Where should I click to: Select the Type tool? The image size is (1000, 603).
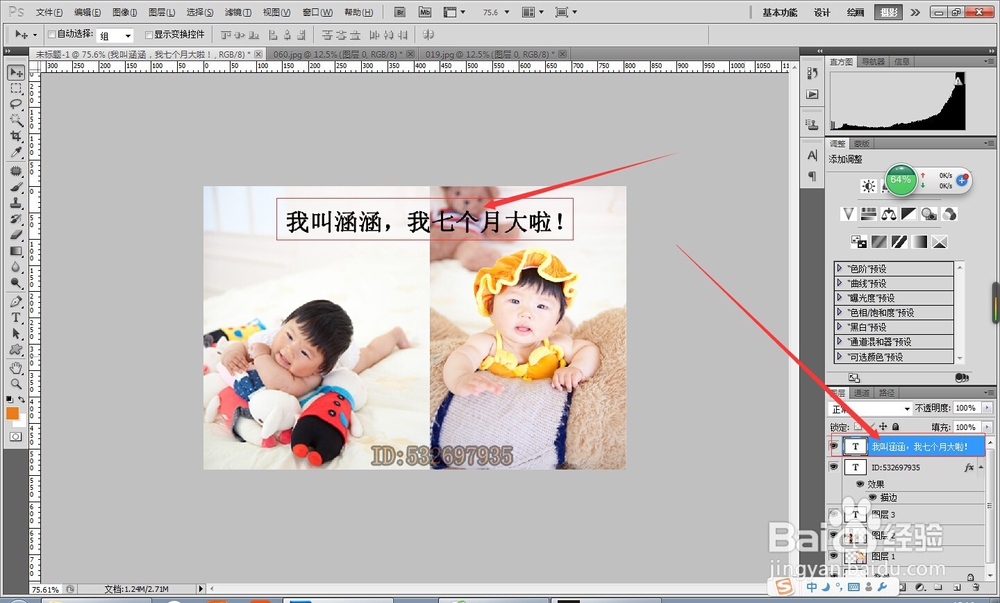[14, 317]
